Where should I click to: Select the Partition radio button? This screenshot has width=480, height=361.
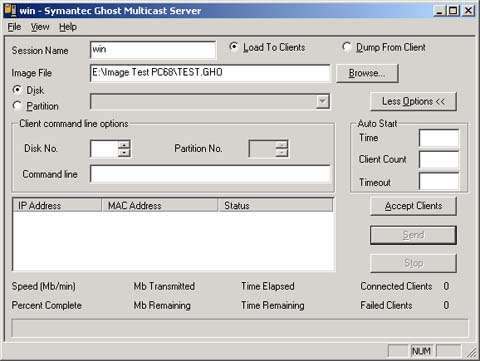[x=17, y=106]
